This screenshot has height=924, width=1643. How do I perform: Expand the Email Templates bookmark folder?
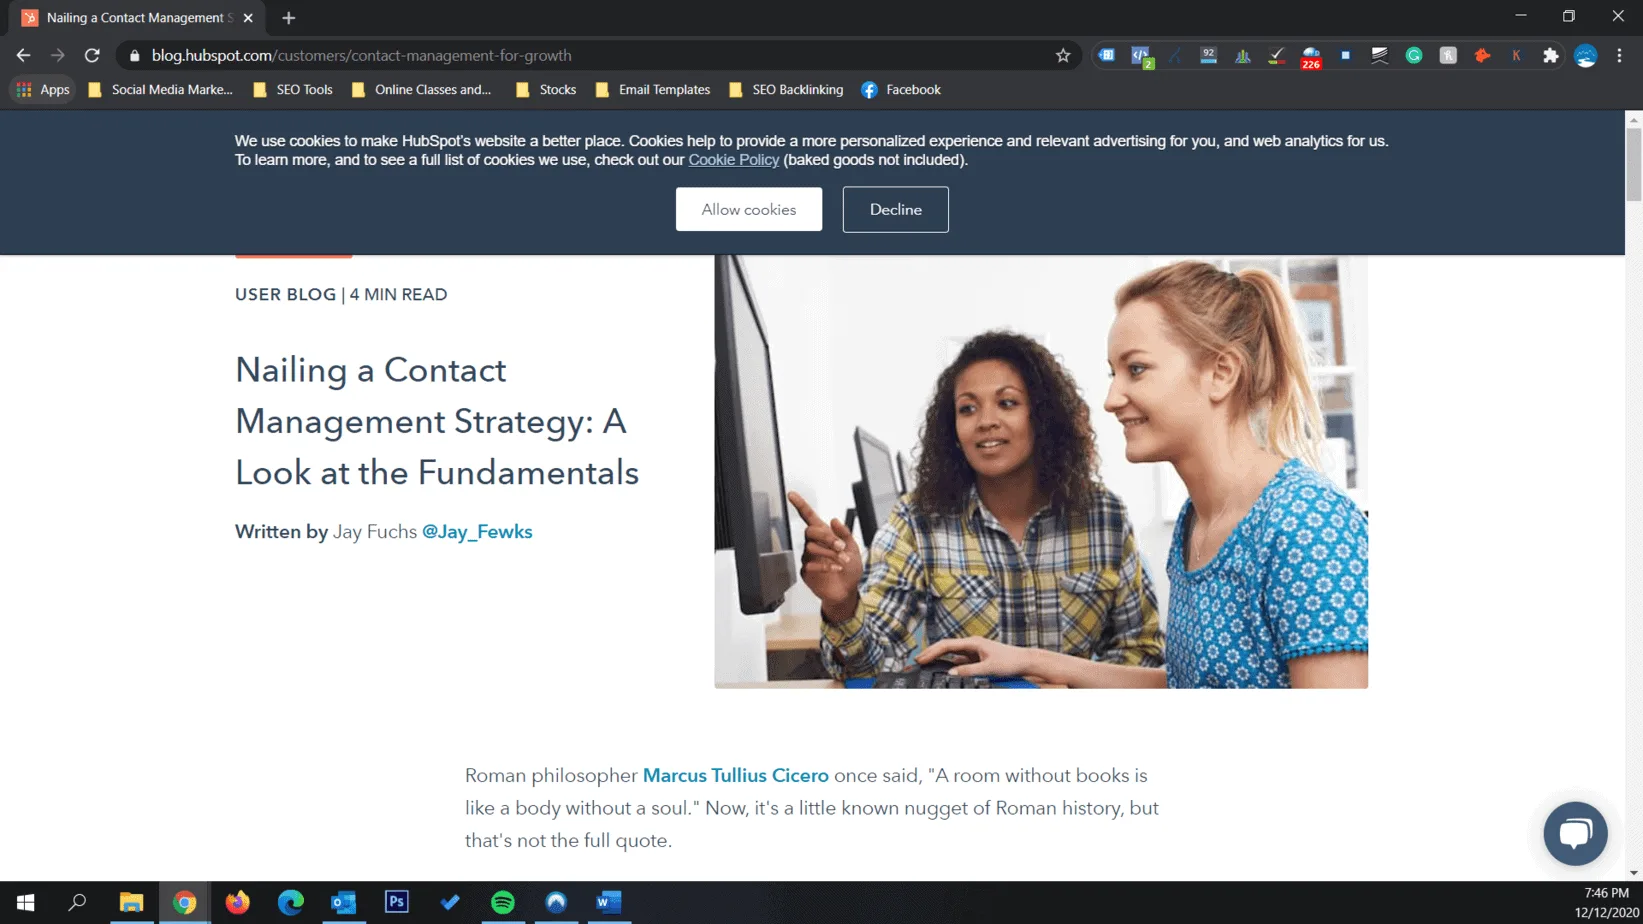pos(652,90)
